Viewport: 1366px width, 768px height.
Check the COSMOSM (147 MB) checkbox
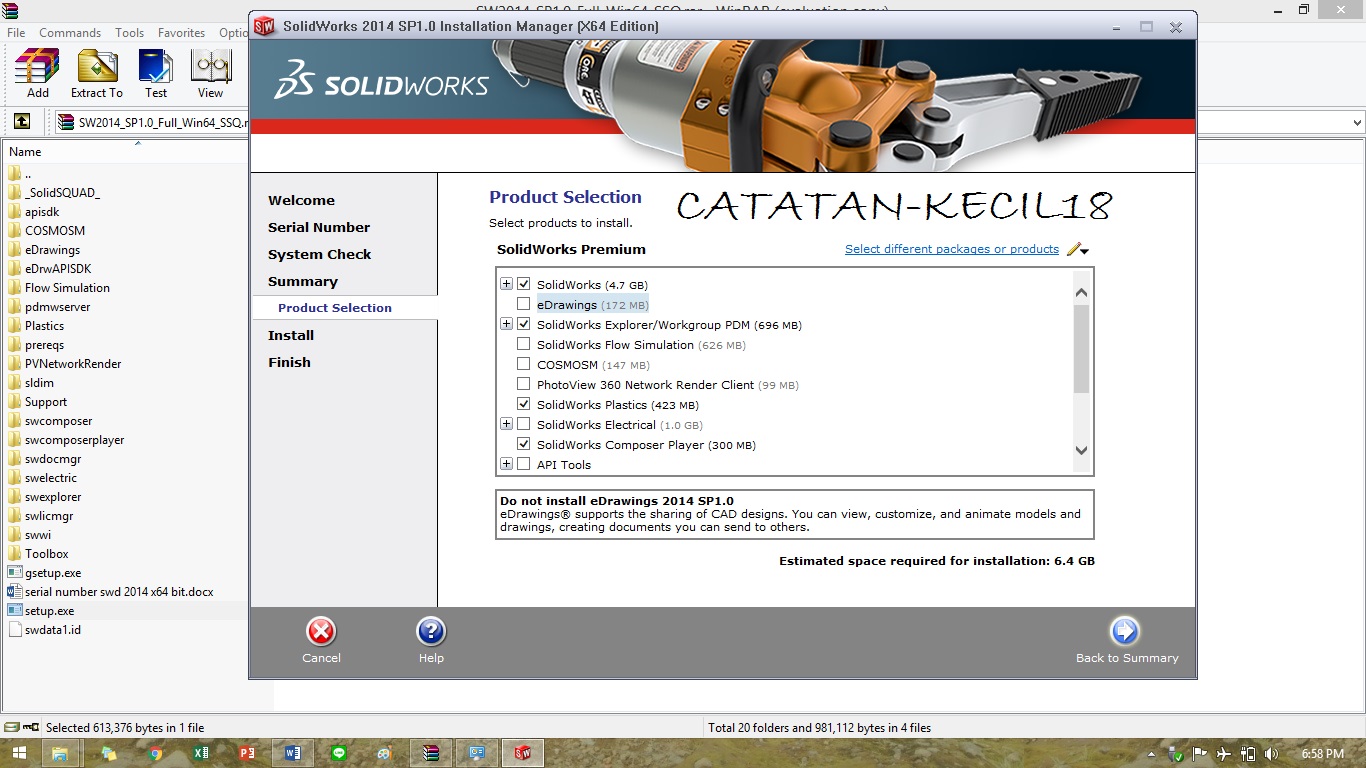click(523, 364)
